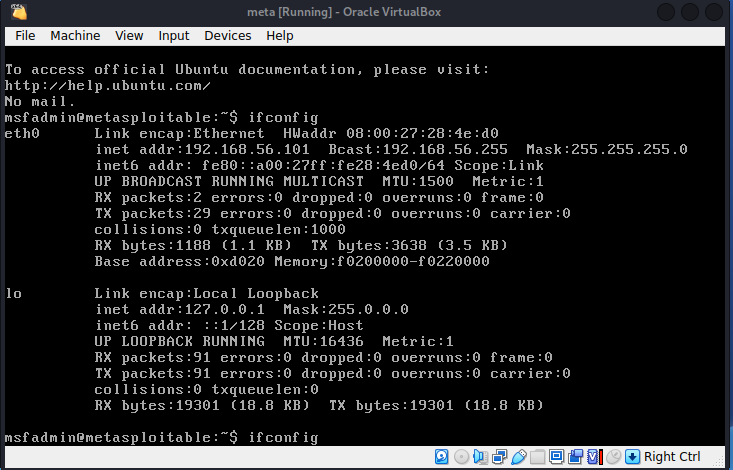This screenshot has width=733, height=470.
Task: Click the Right Ctrl host key label
Action: point(672,456)
